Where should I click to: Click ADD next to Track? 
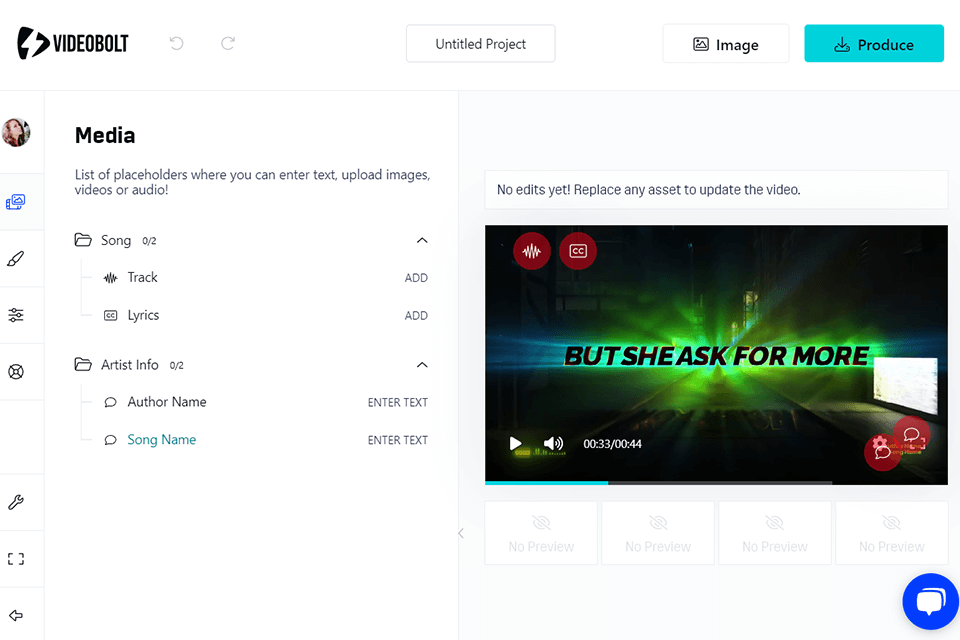[416, 278]
